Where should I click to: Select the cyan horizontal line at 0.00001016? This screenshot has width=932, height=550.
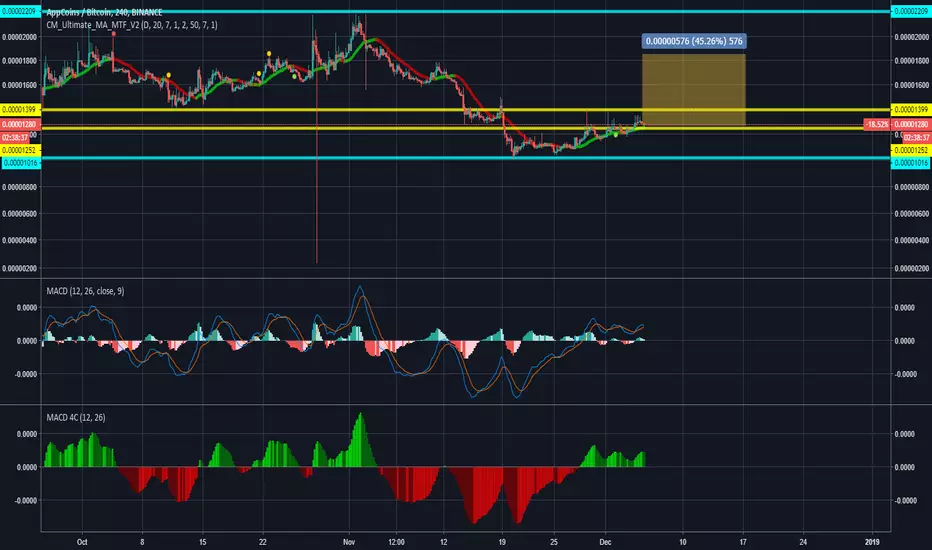465,158
